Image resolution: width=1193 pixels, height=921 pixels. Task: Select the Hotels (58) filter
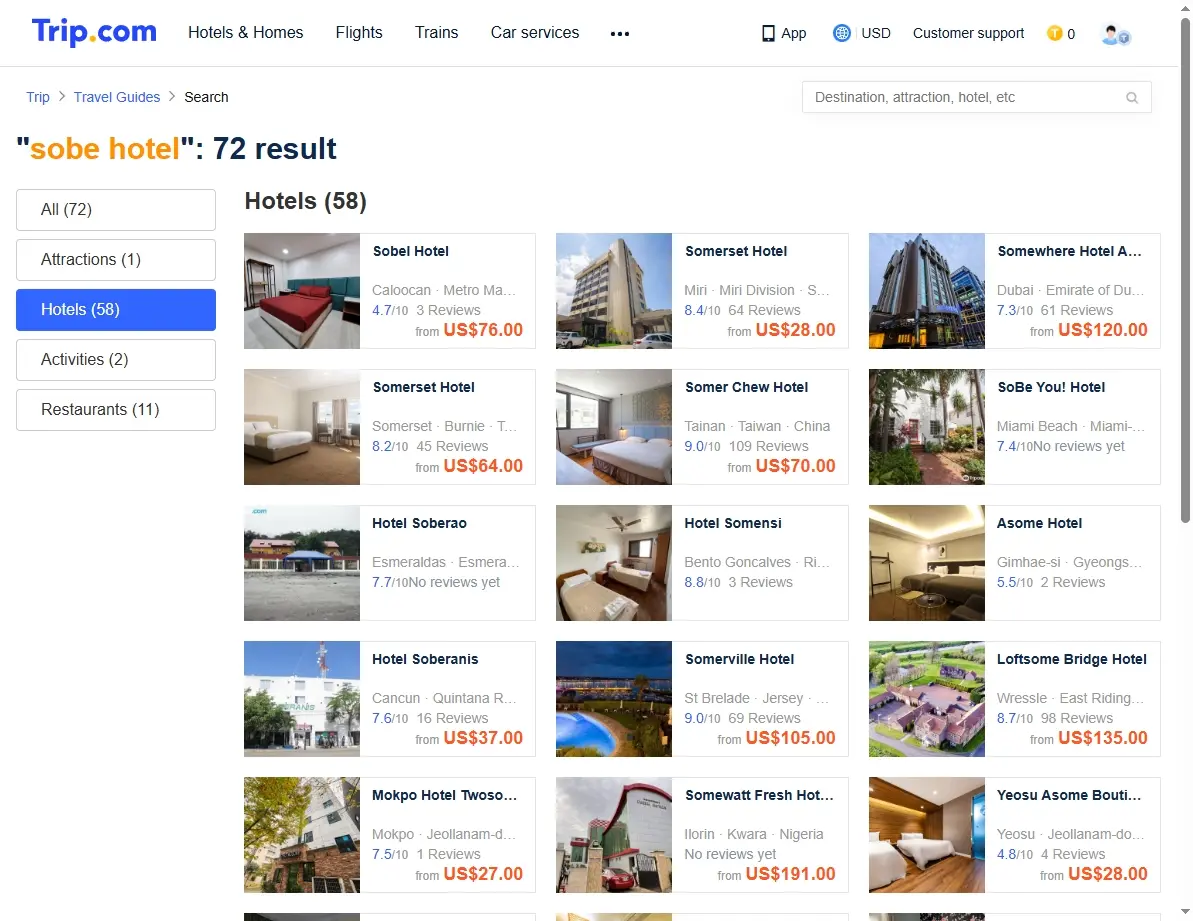tap(116, 310)
